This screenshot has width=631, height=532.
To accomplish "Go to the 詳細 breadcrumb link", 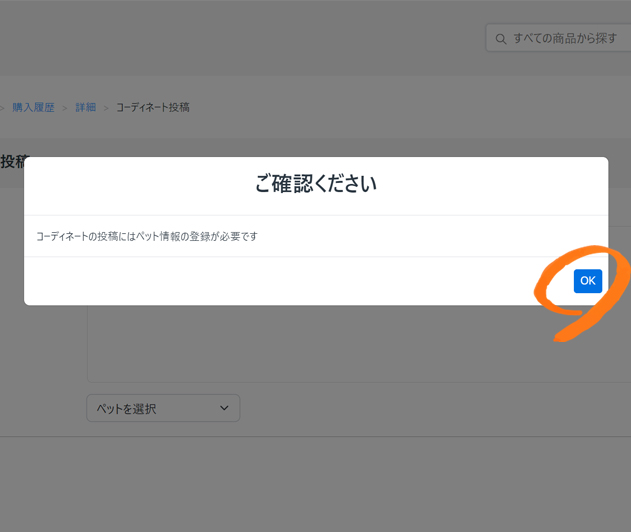I will (86, 107).
